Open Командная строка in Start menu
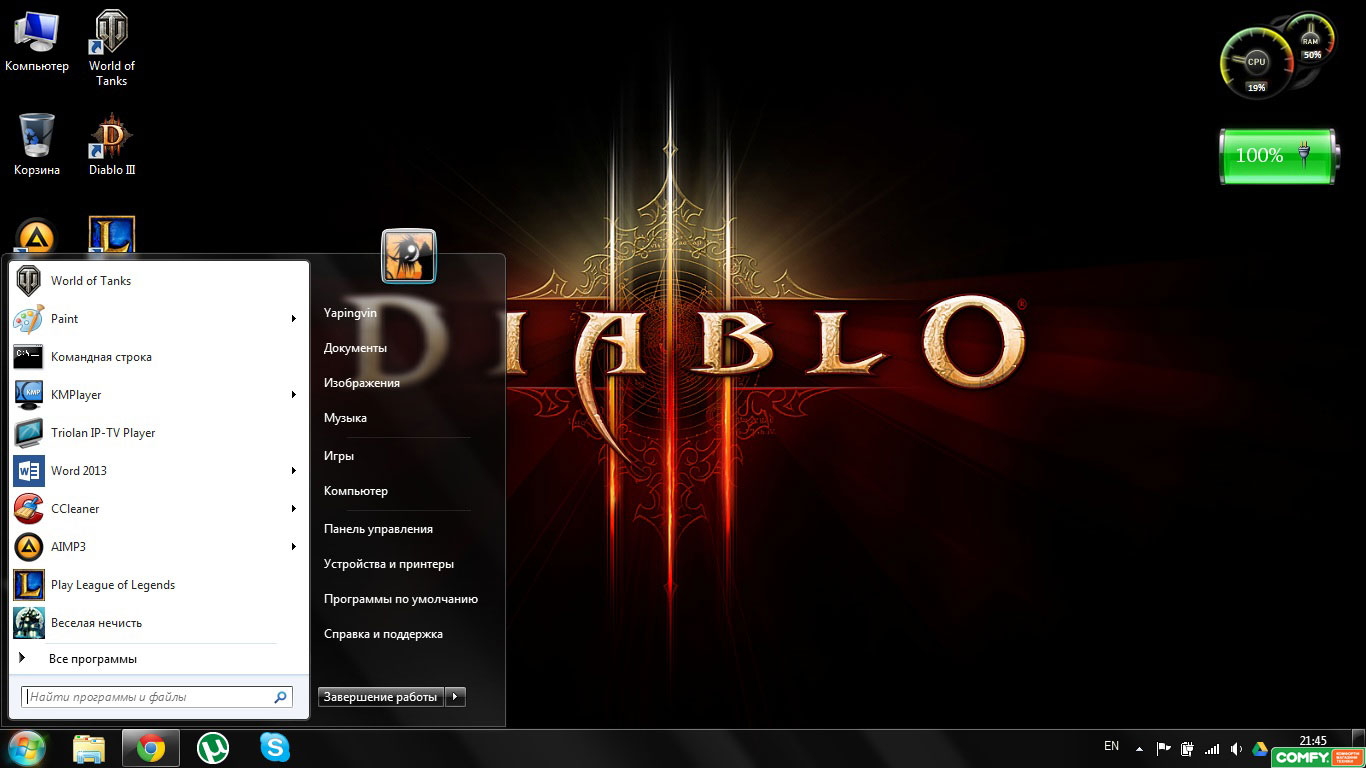1366x768 pixels. pos(158,357)
